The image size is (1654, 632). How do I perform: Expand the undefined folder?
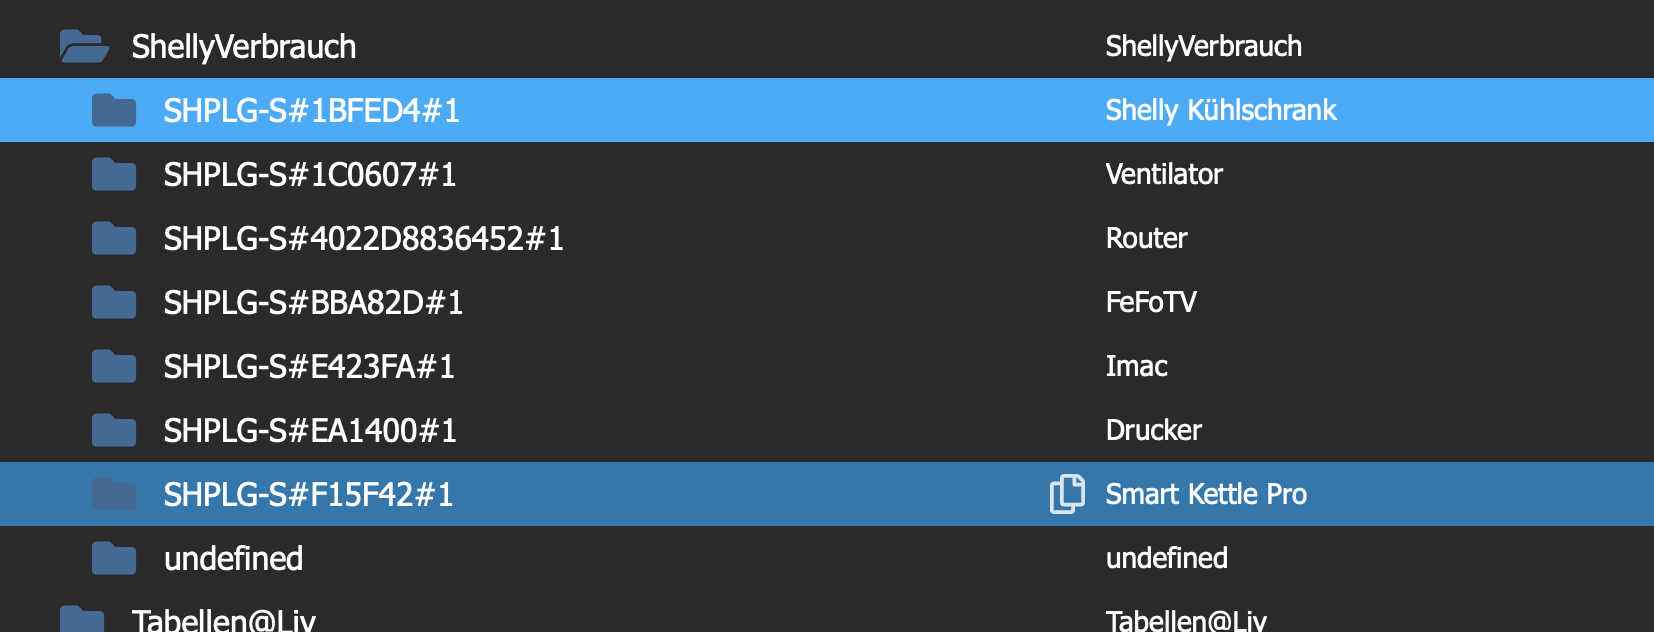(x=114, y=558)
